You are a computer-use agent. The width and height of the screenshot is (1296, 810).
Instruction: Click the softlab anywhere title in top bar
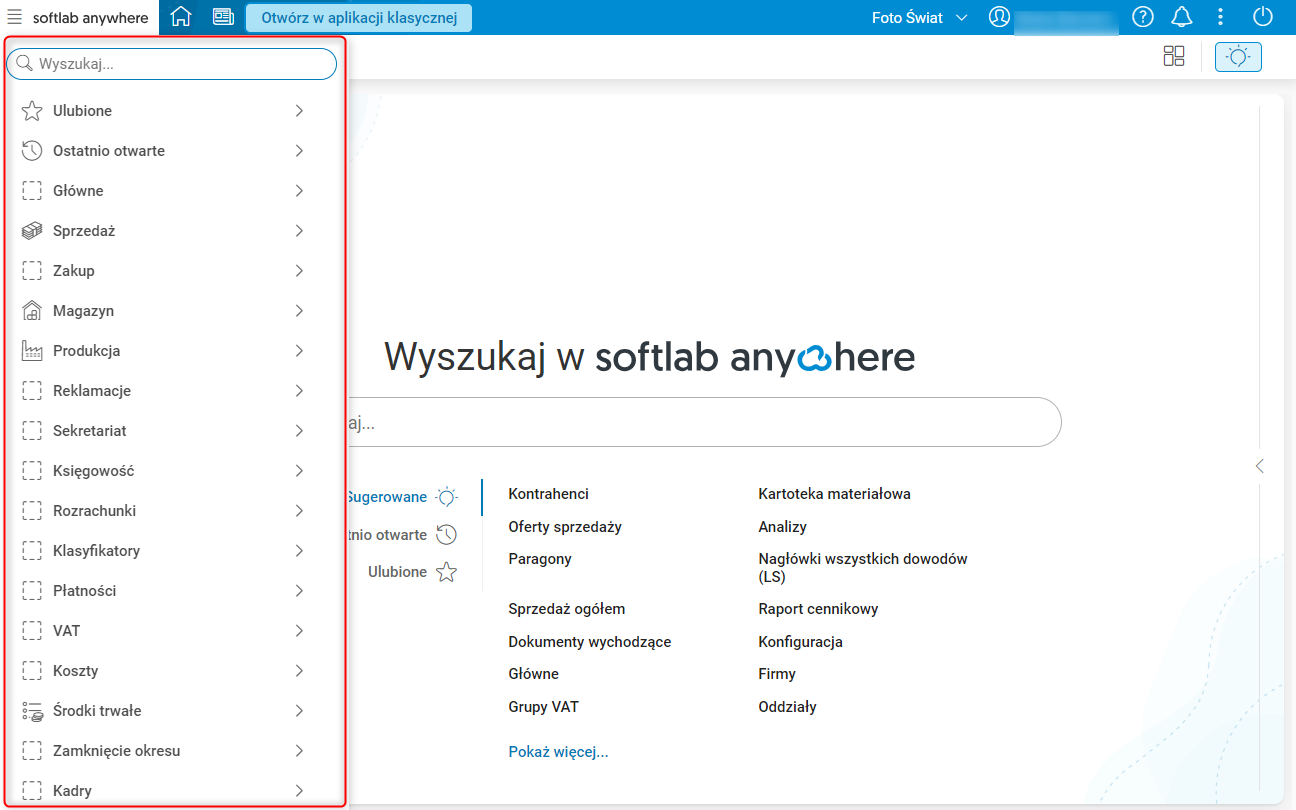click(x=90, y=18)
